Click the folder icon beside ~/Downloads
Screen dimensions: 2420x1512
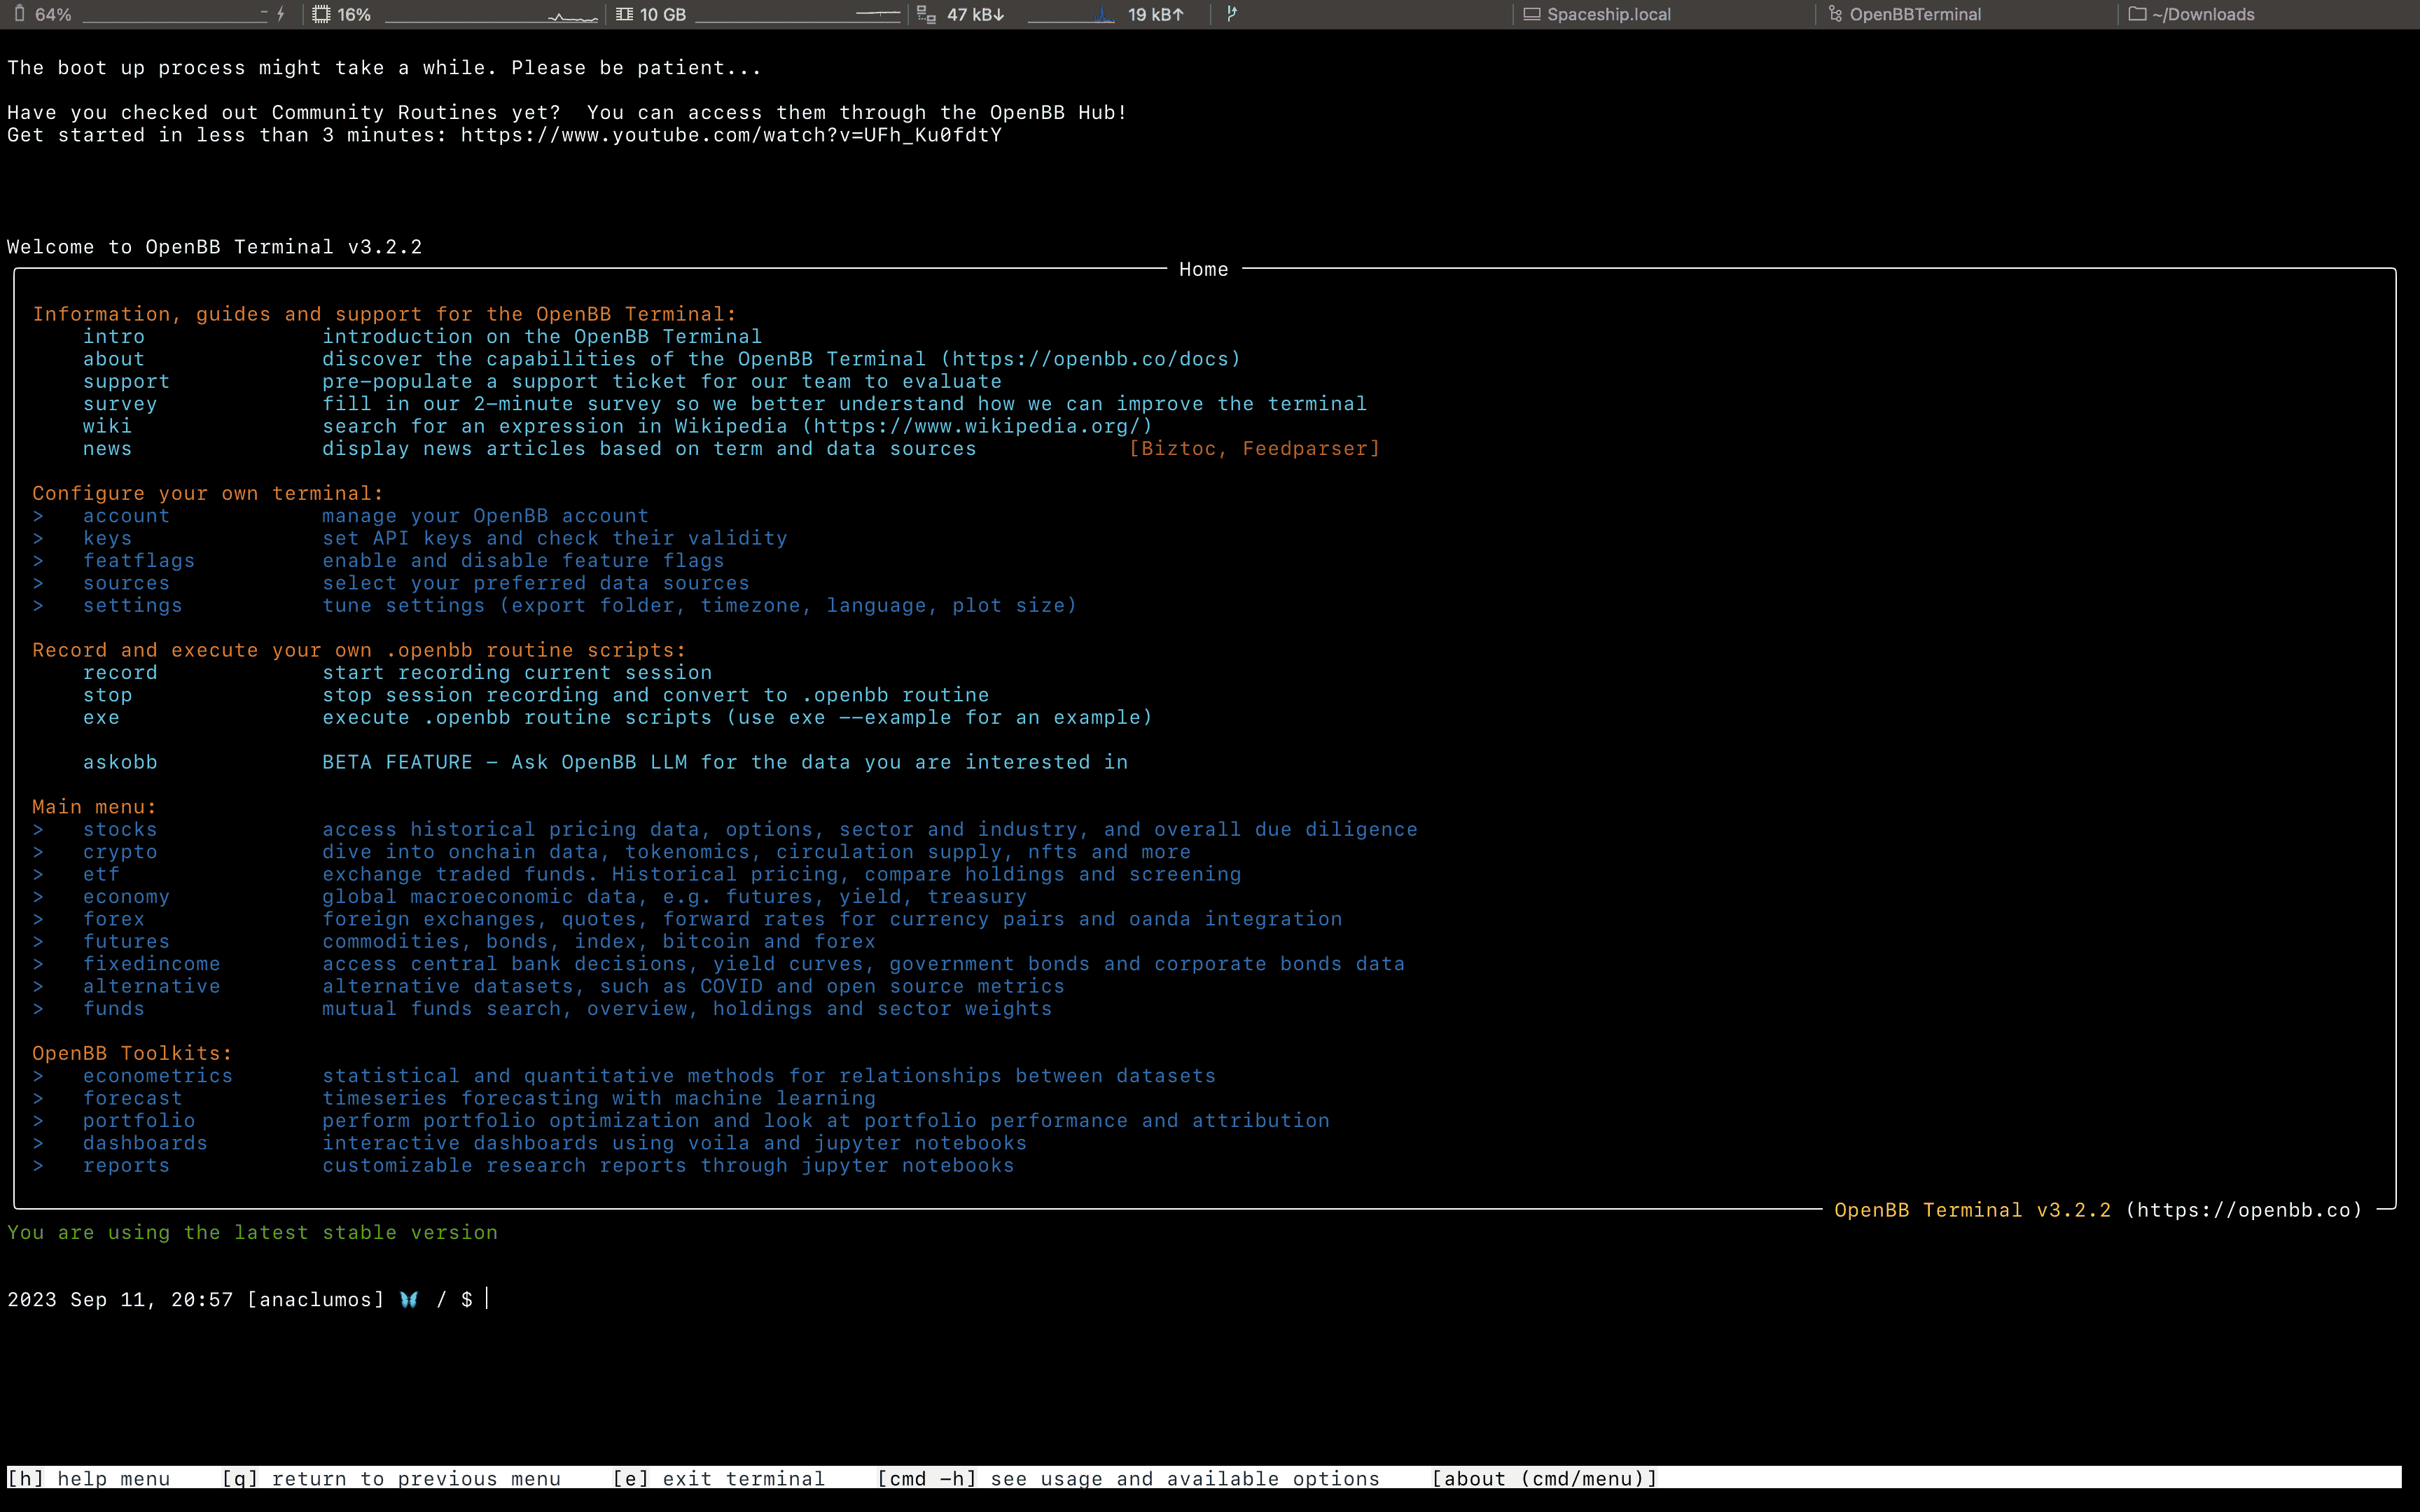(x=2137, y=14)
